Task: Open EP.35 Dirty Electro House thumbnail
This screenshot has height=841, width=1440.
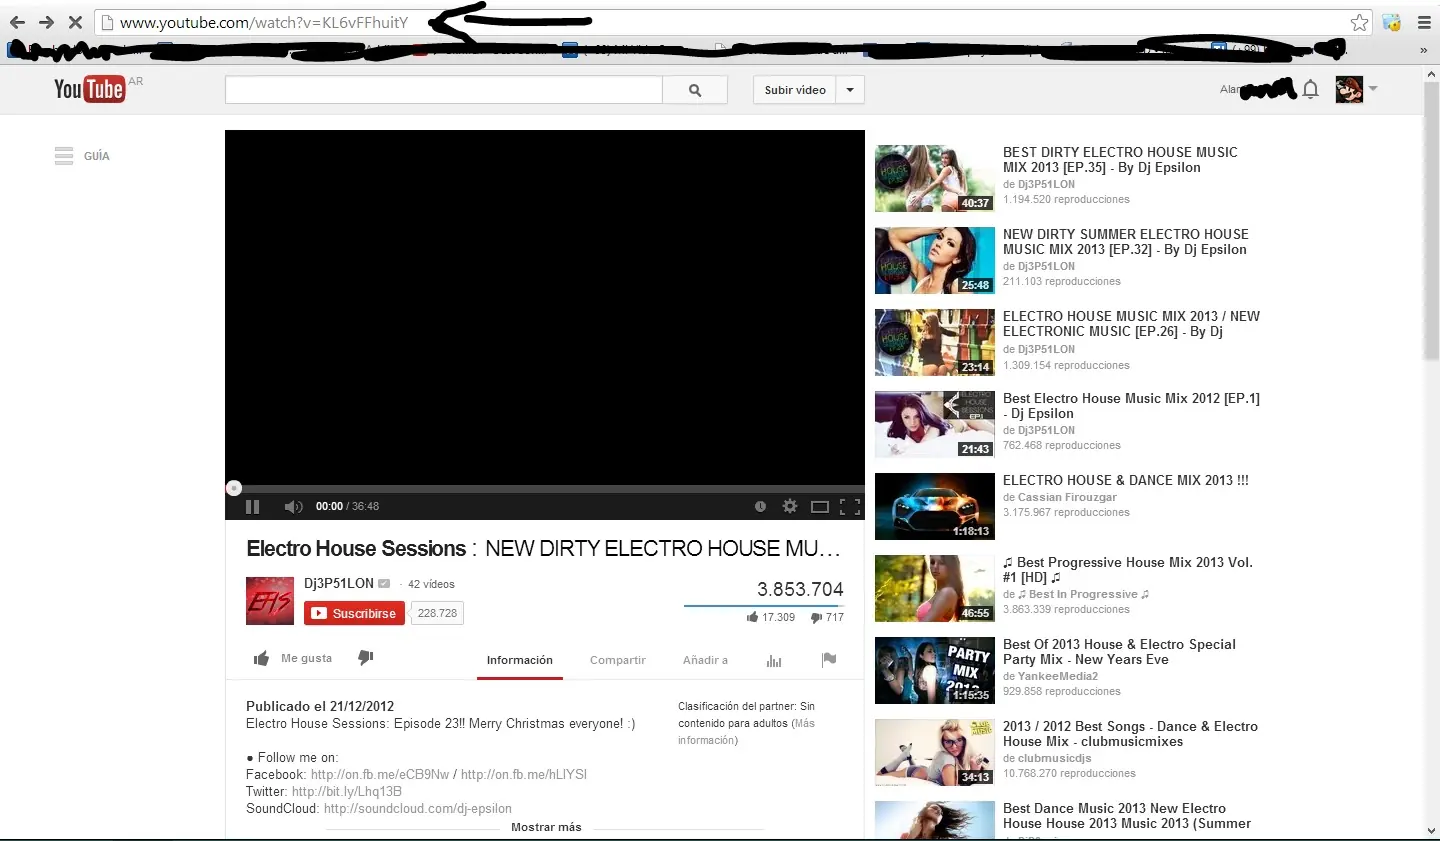Action: click(935, 178)
